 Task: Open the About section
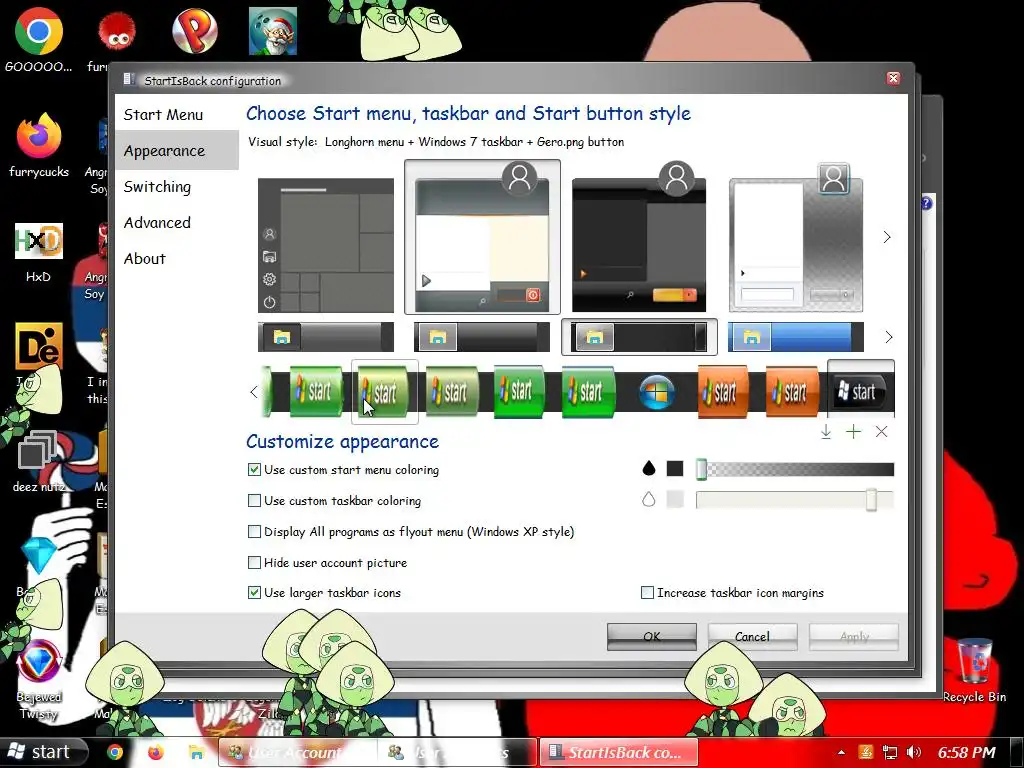tap(145, 259)
